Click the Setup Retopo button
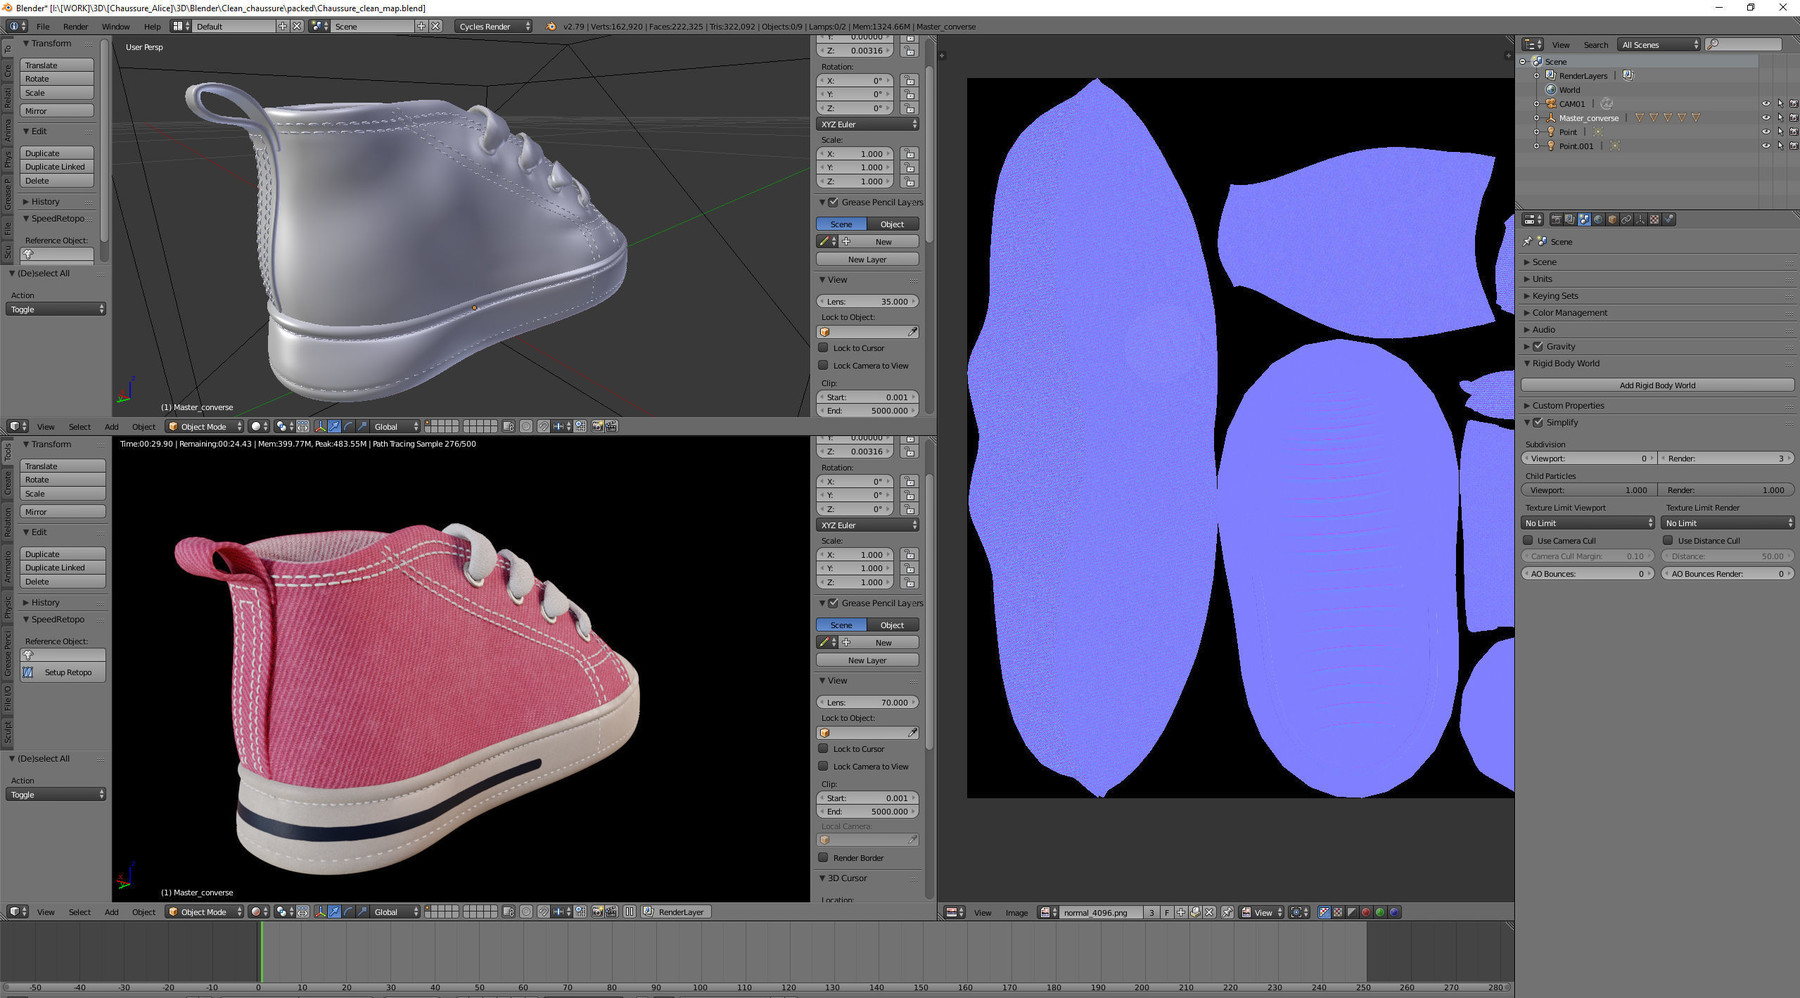 pyautogui.click(x=67, y=673)
